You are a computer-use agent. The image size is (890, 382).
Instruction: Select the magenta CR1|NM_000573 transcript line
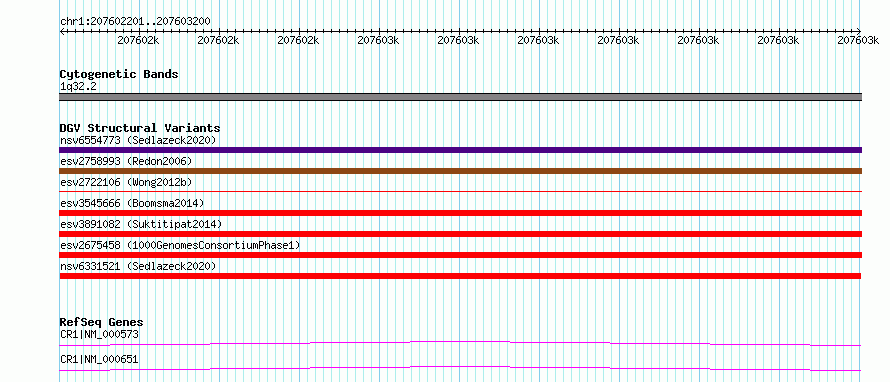click(460, 343)
